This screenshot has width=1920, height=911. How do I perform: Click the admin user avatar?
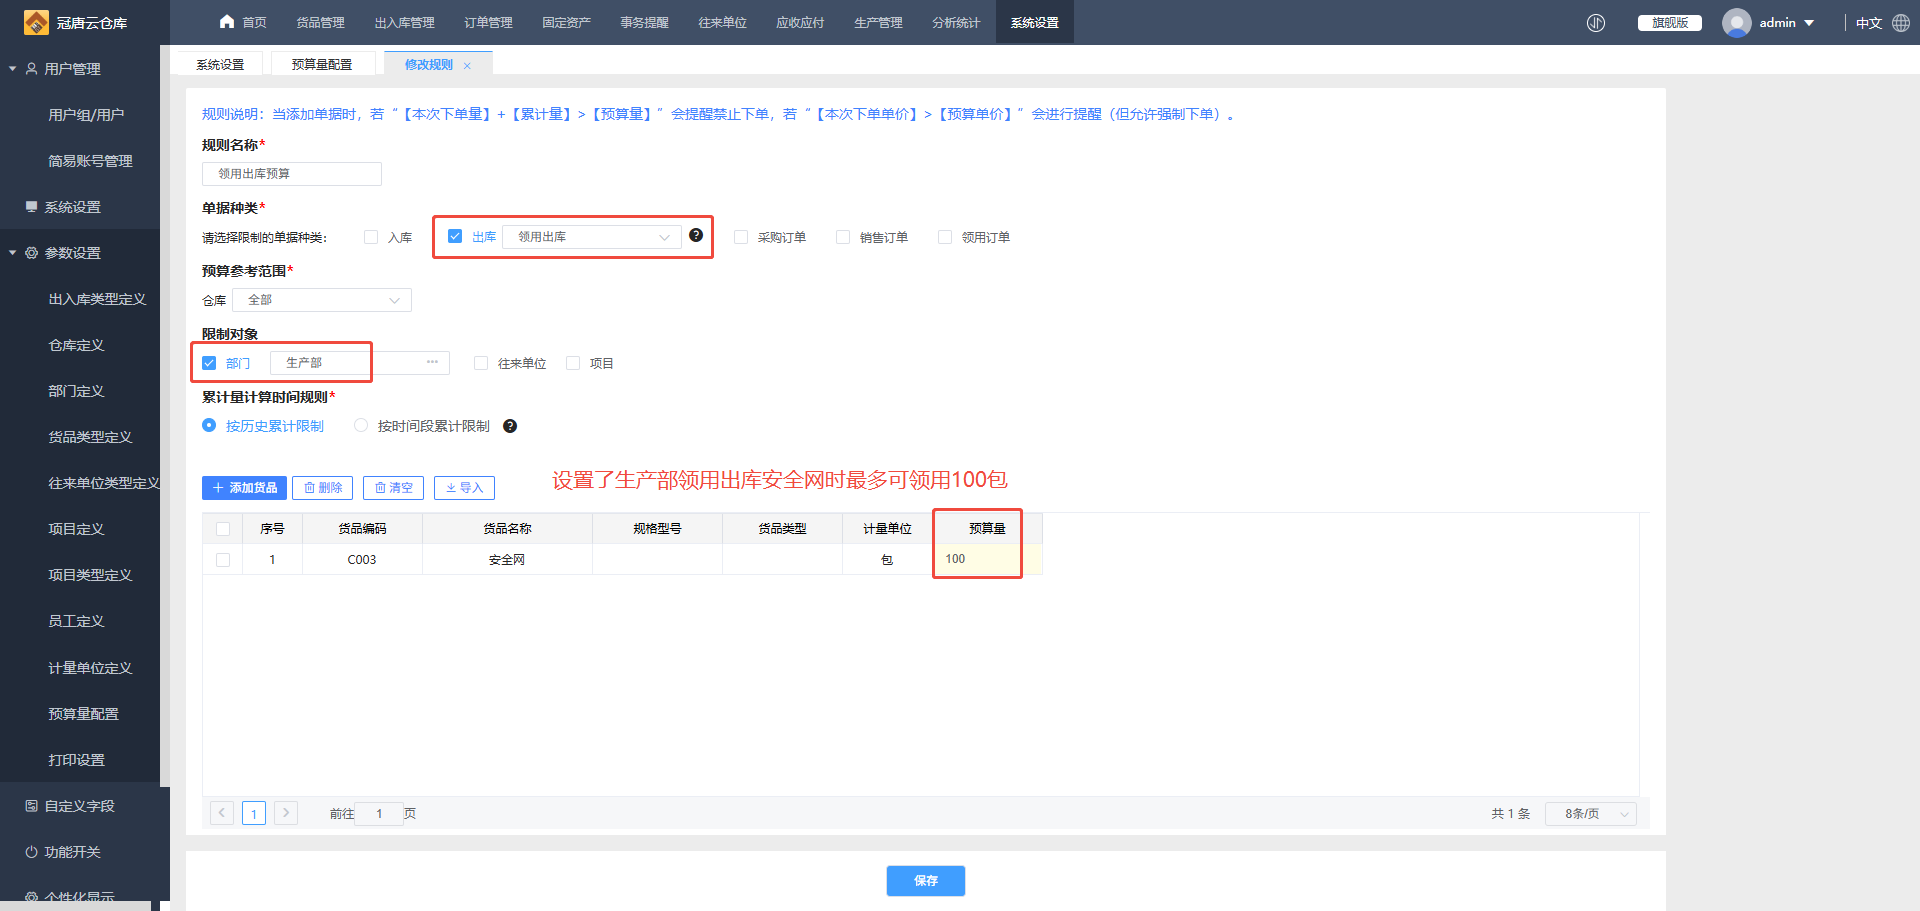click(x=1736, y=23)
